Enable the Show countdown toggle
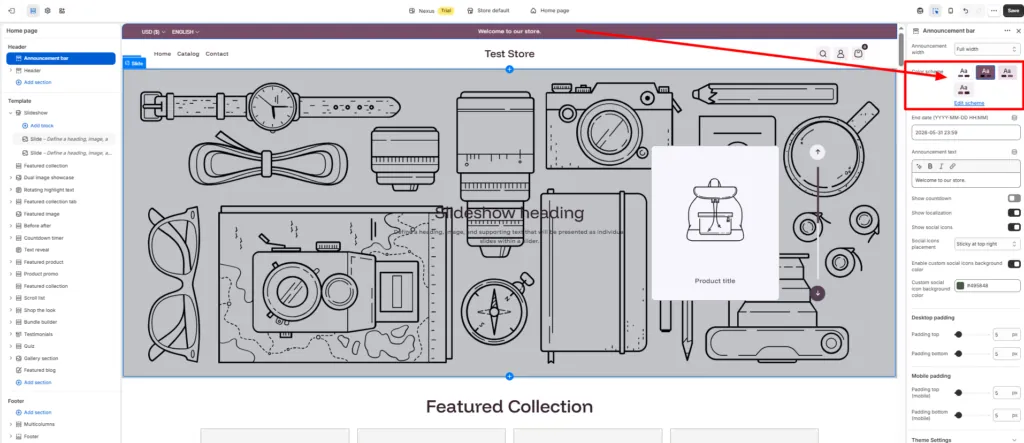The image size is (1024, 443). pos(1014,198)
